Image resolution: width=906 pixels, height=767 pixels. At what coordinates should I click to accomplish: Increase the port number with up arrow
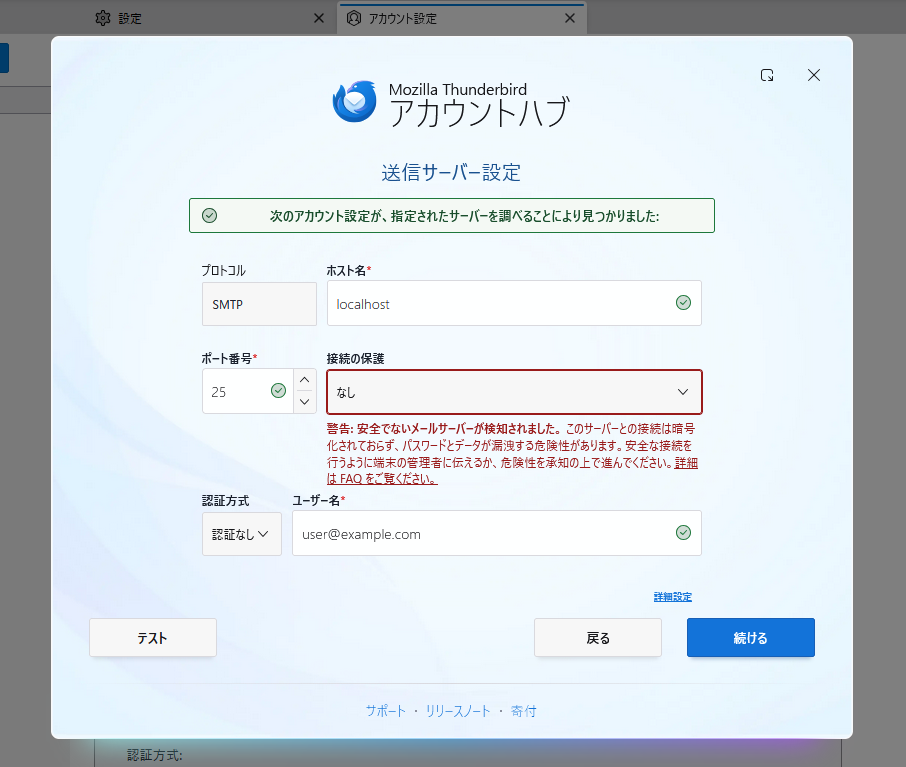(305, 380)
